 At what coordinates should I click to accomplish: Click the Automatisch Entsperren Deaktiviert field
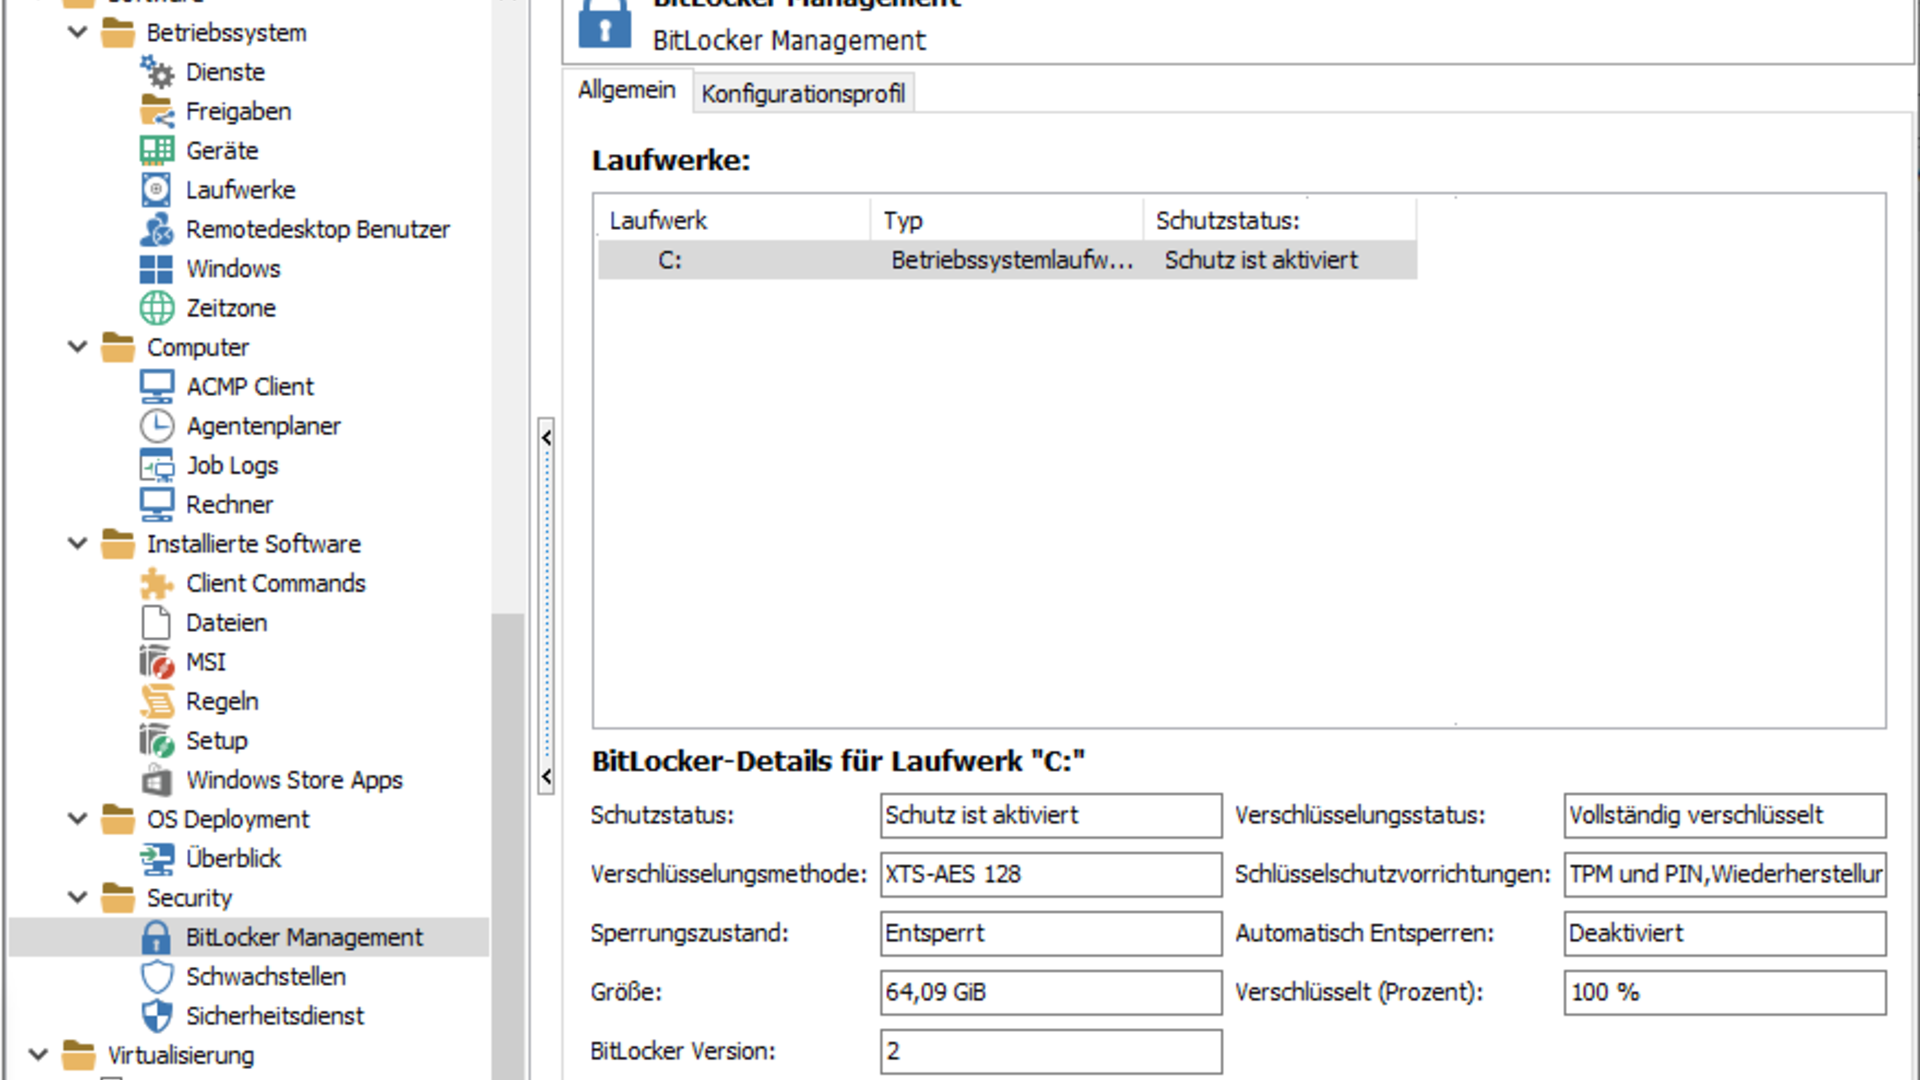tap(1725, 933)
